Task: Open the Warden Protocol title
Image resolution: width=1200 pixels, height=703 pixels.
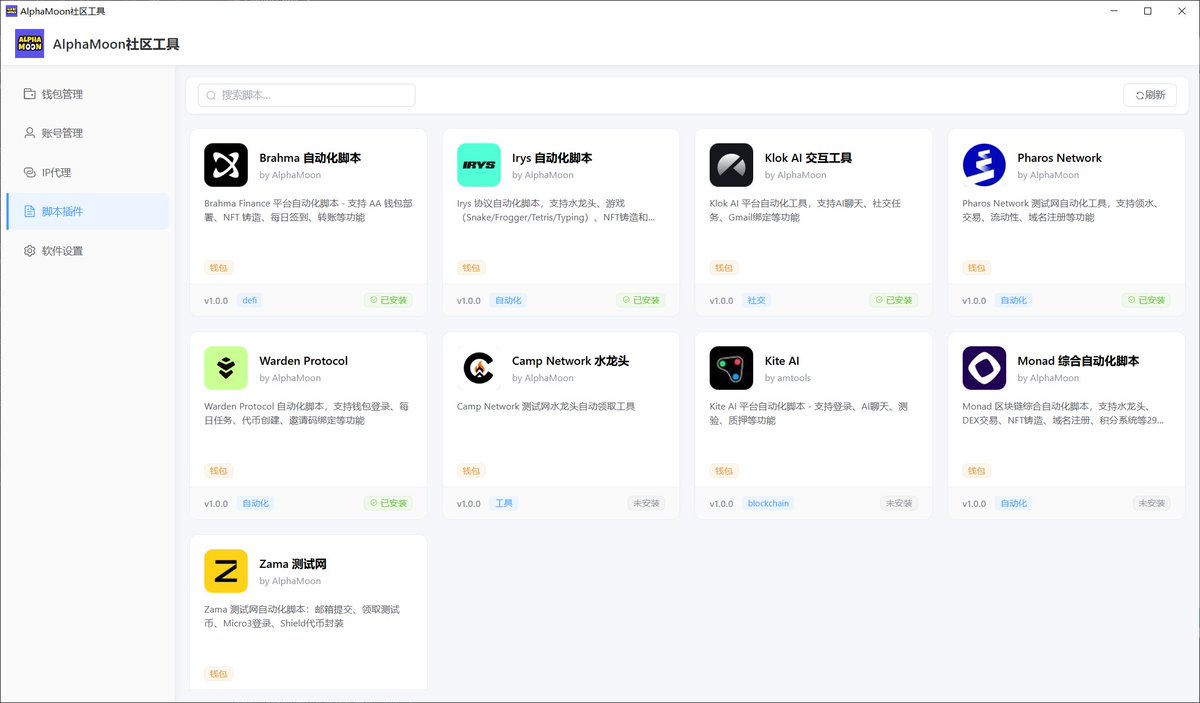Action: (x=304, y=361)
